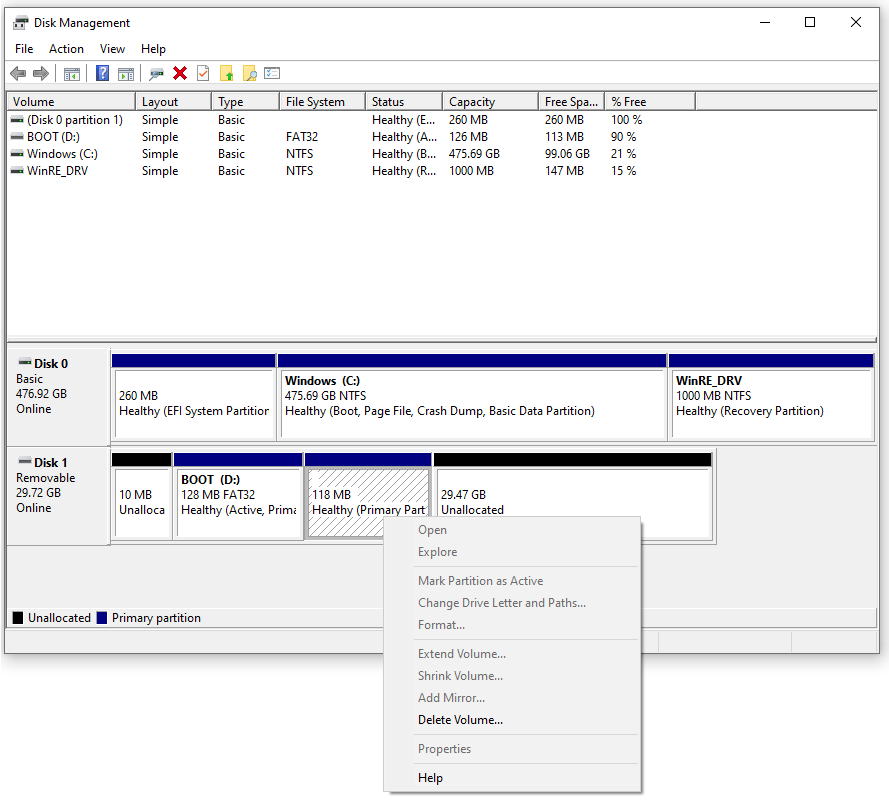Screen dimensions: 889x804
Task: Click the volume icon beside Windows (C:) row
Action: (x=18, y=154)
